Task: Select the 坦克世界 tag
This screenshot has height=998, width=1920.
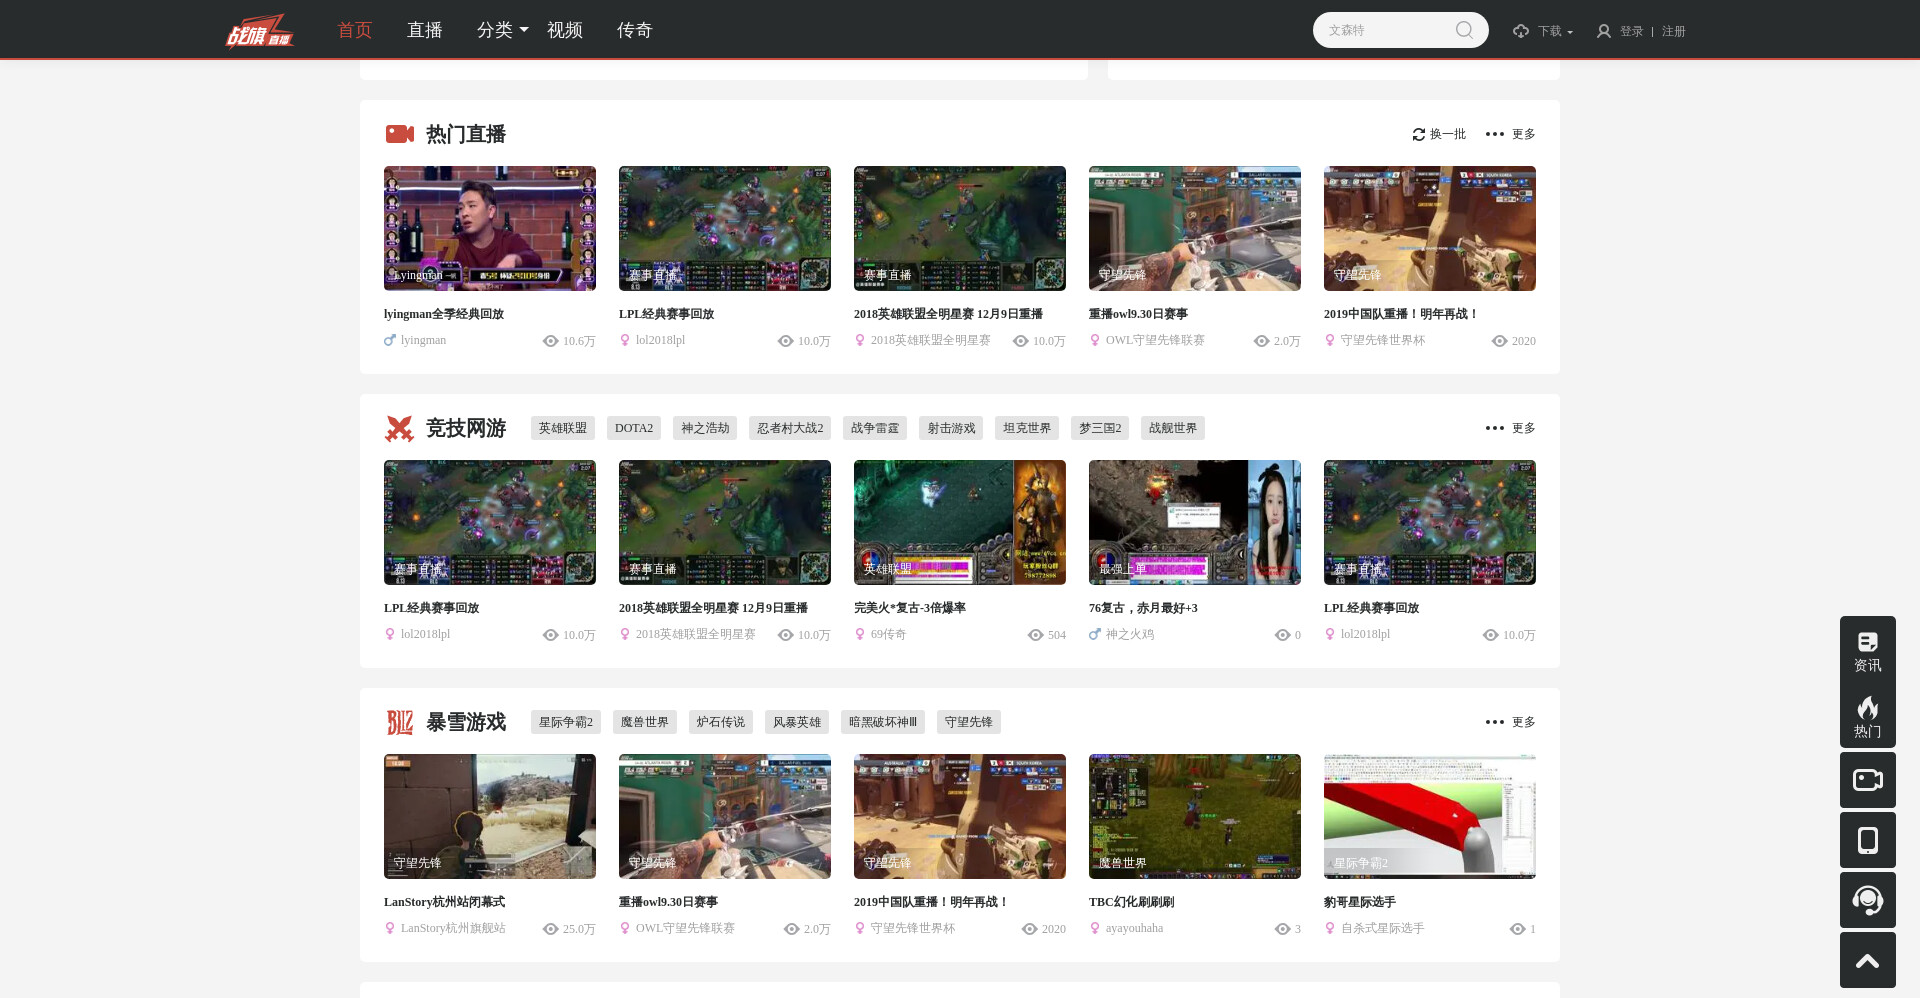Action: (1027, 428)
